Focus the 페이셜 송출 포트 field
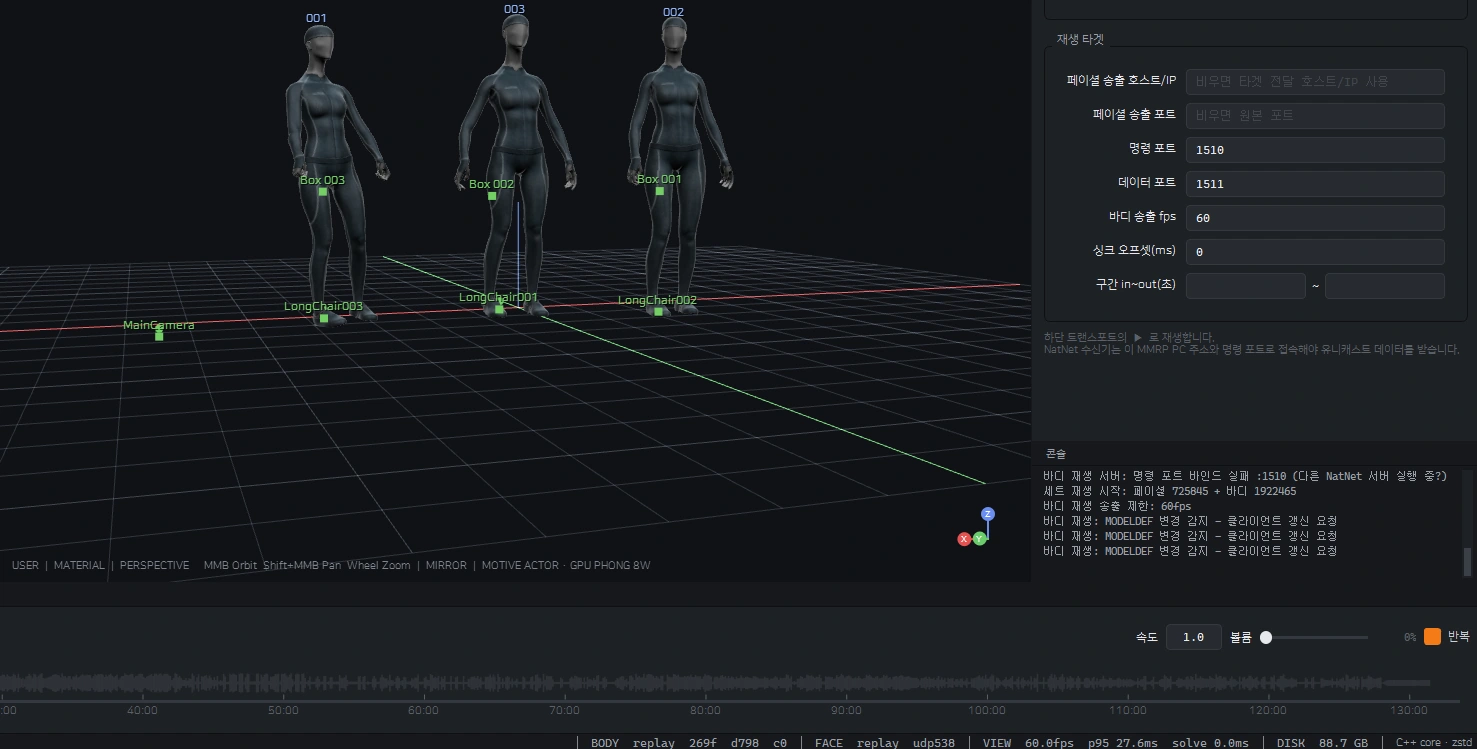The height and width of the screenshot is (749, 1477). pyautogui.click(x=1315, y=116)
